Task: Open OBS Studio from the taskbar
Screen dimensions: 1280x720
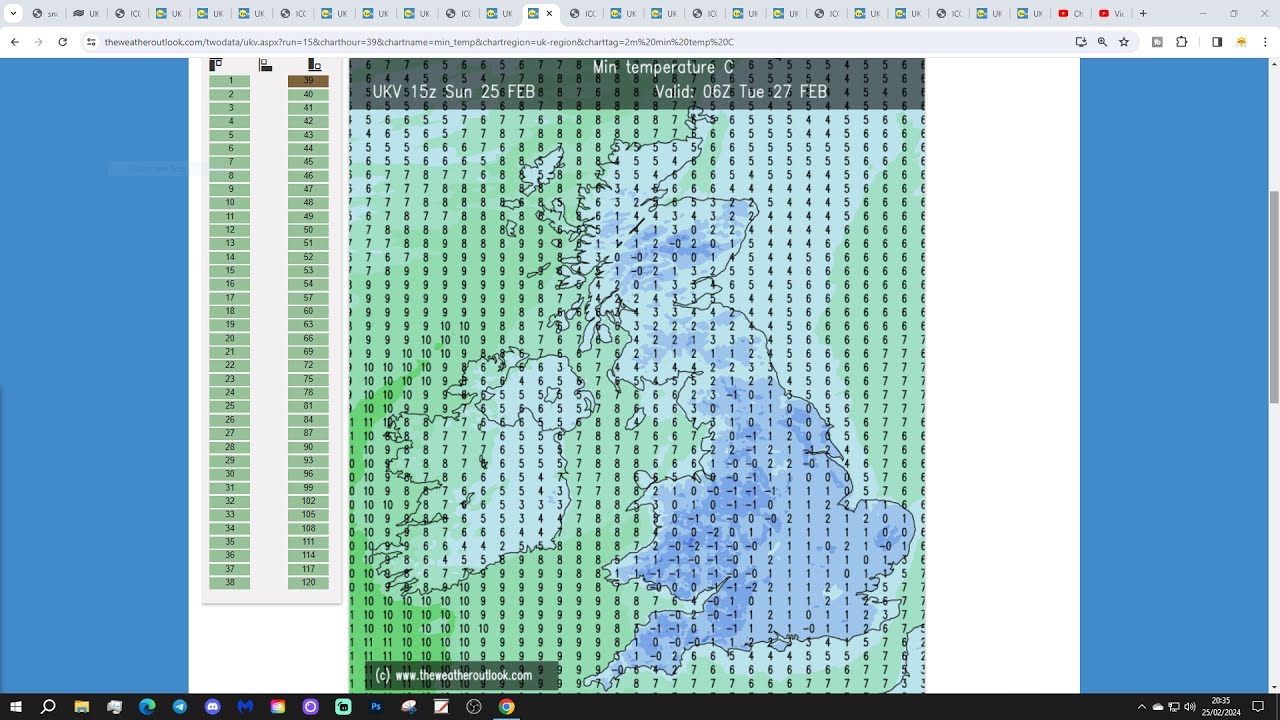Action: click(x=474, y=707)
